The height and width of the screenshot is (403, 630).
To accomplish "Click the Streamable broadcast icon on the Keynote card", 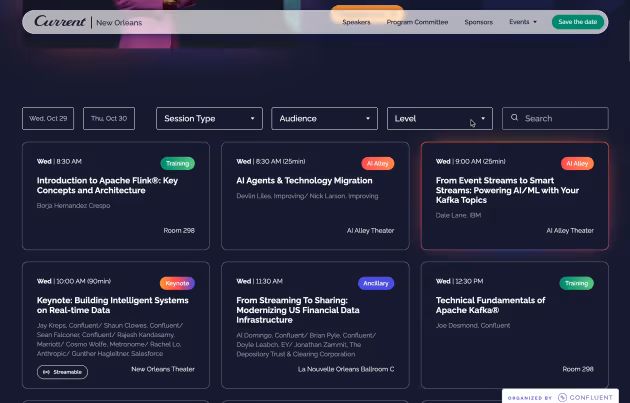I will tap(46, 372).
